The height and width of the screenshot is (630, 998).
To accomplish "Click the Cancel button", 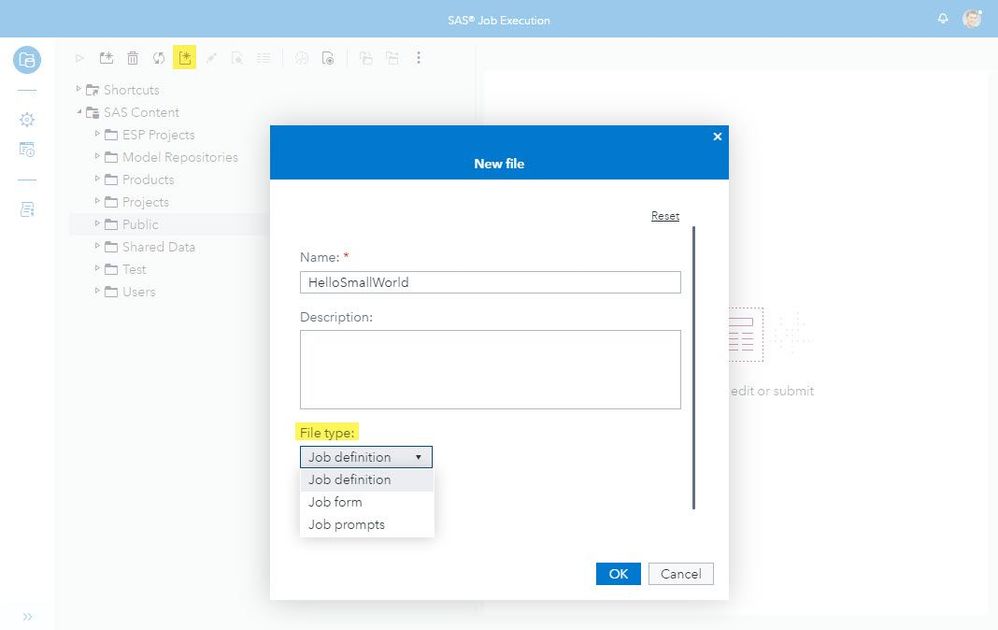I will (x=680, y=574).
